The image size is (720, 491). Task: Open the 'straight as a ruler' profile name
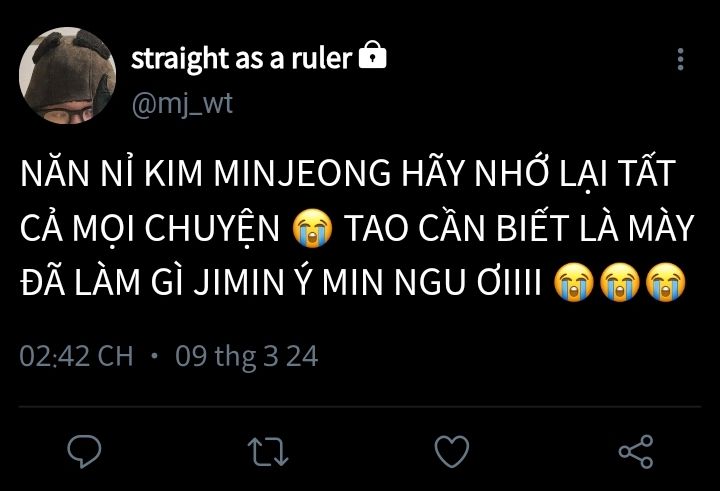tap(242, 59)
